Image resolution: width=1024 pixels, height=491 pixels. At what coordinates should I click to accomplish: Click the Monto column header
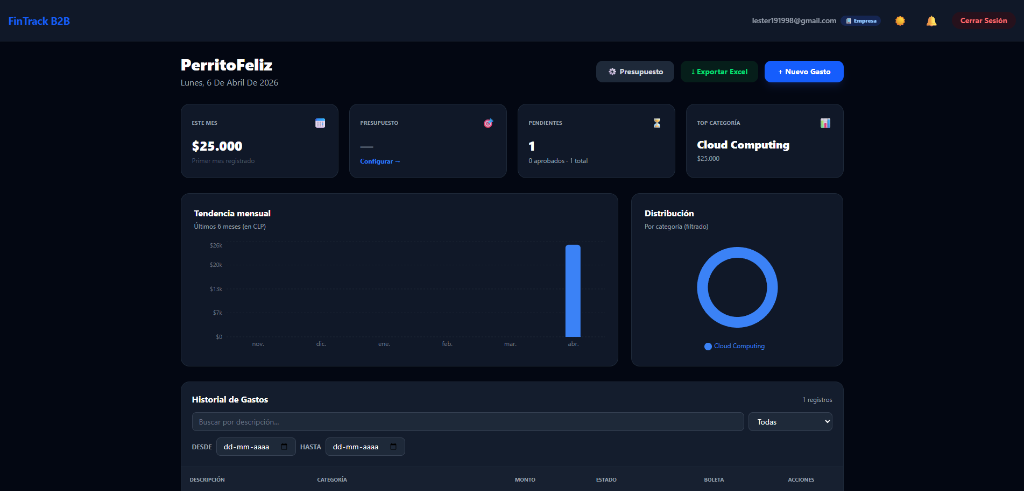(x=524, y=480)
